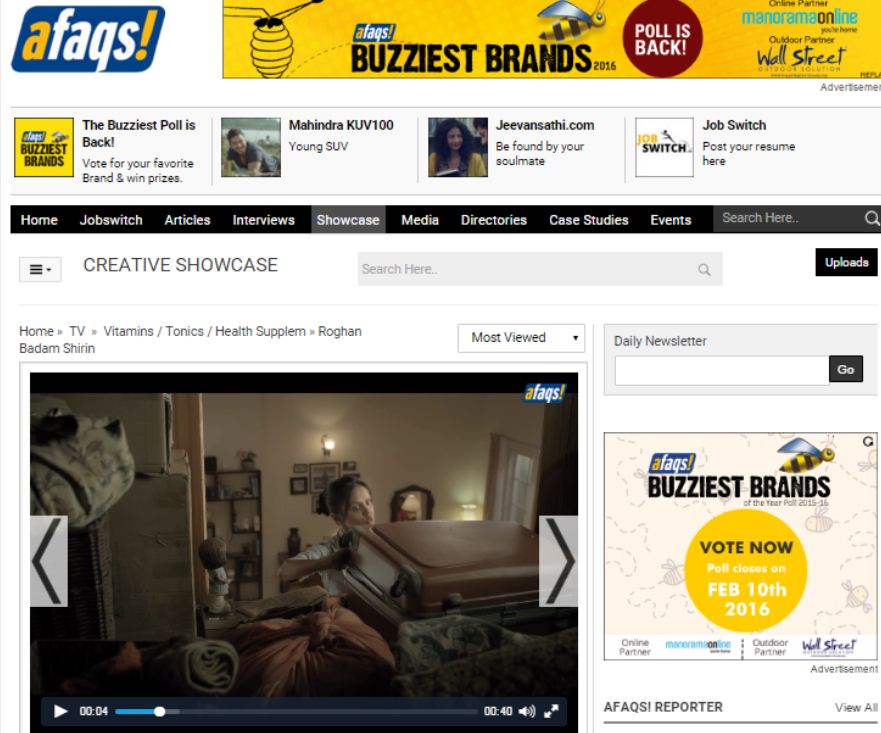
Task: Click Vitamins / Tonics / Health Supplem breadcrumb
Action: point(205,331)
